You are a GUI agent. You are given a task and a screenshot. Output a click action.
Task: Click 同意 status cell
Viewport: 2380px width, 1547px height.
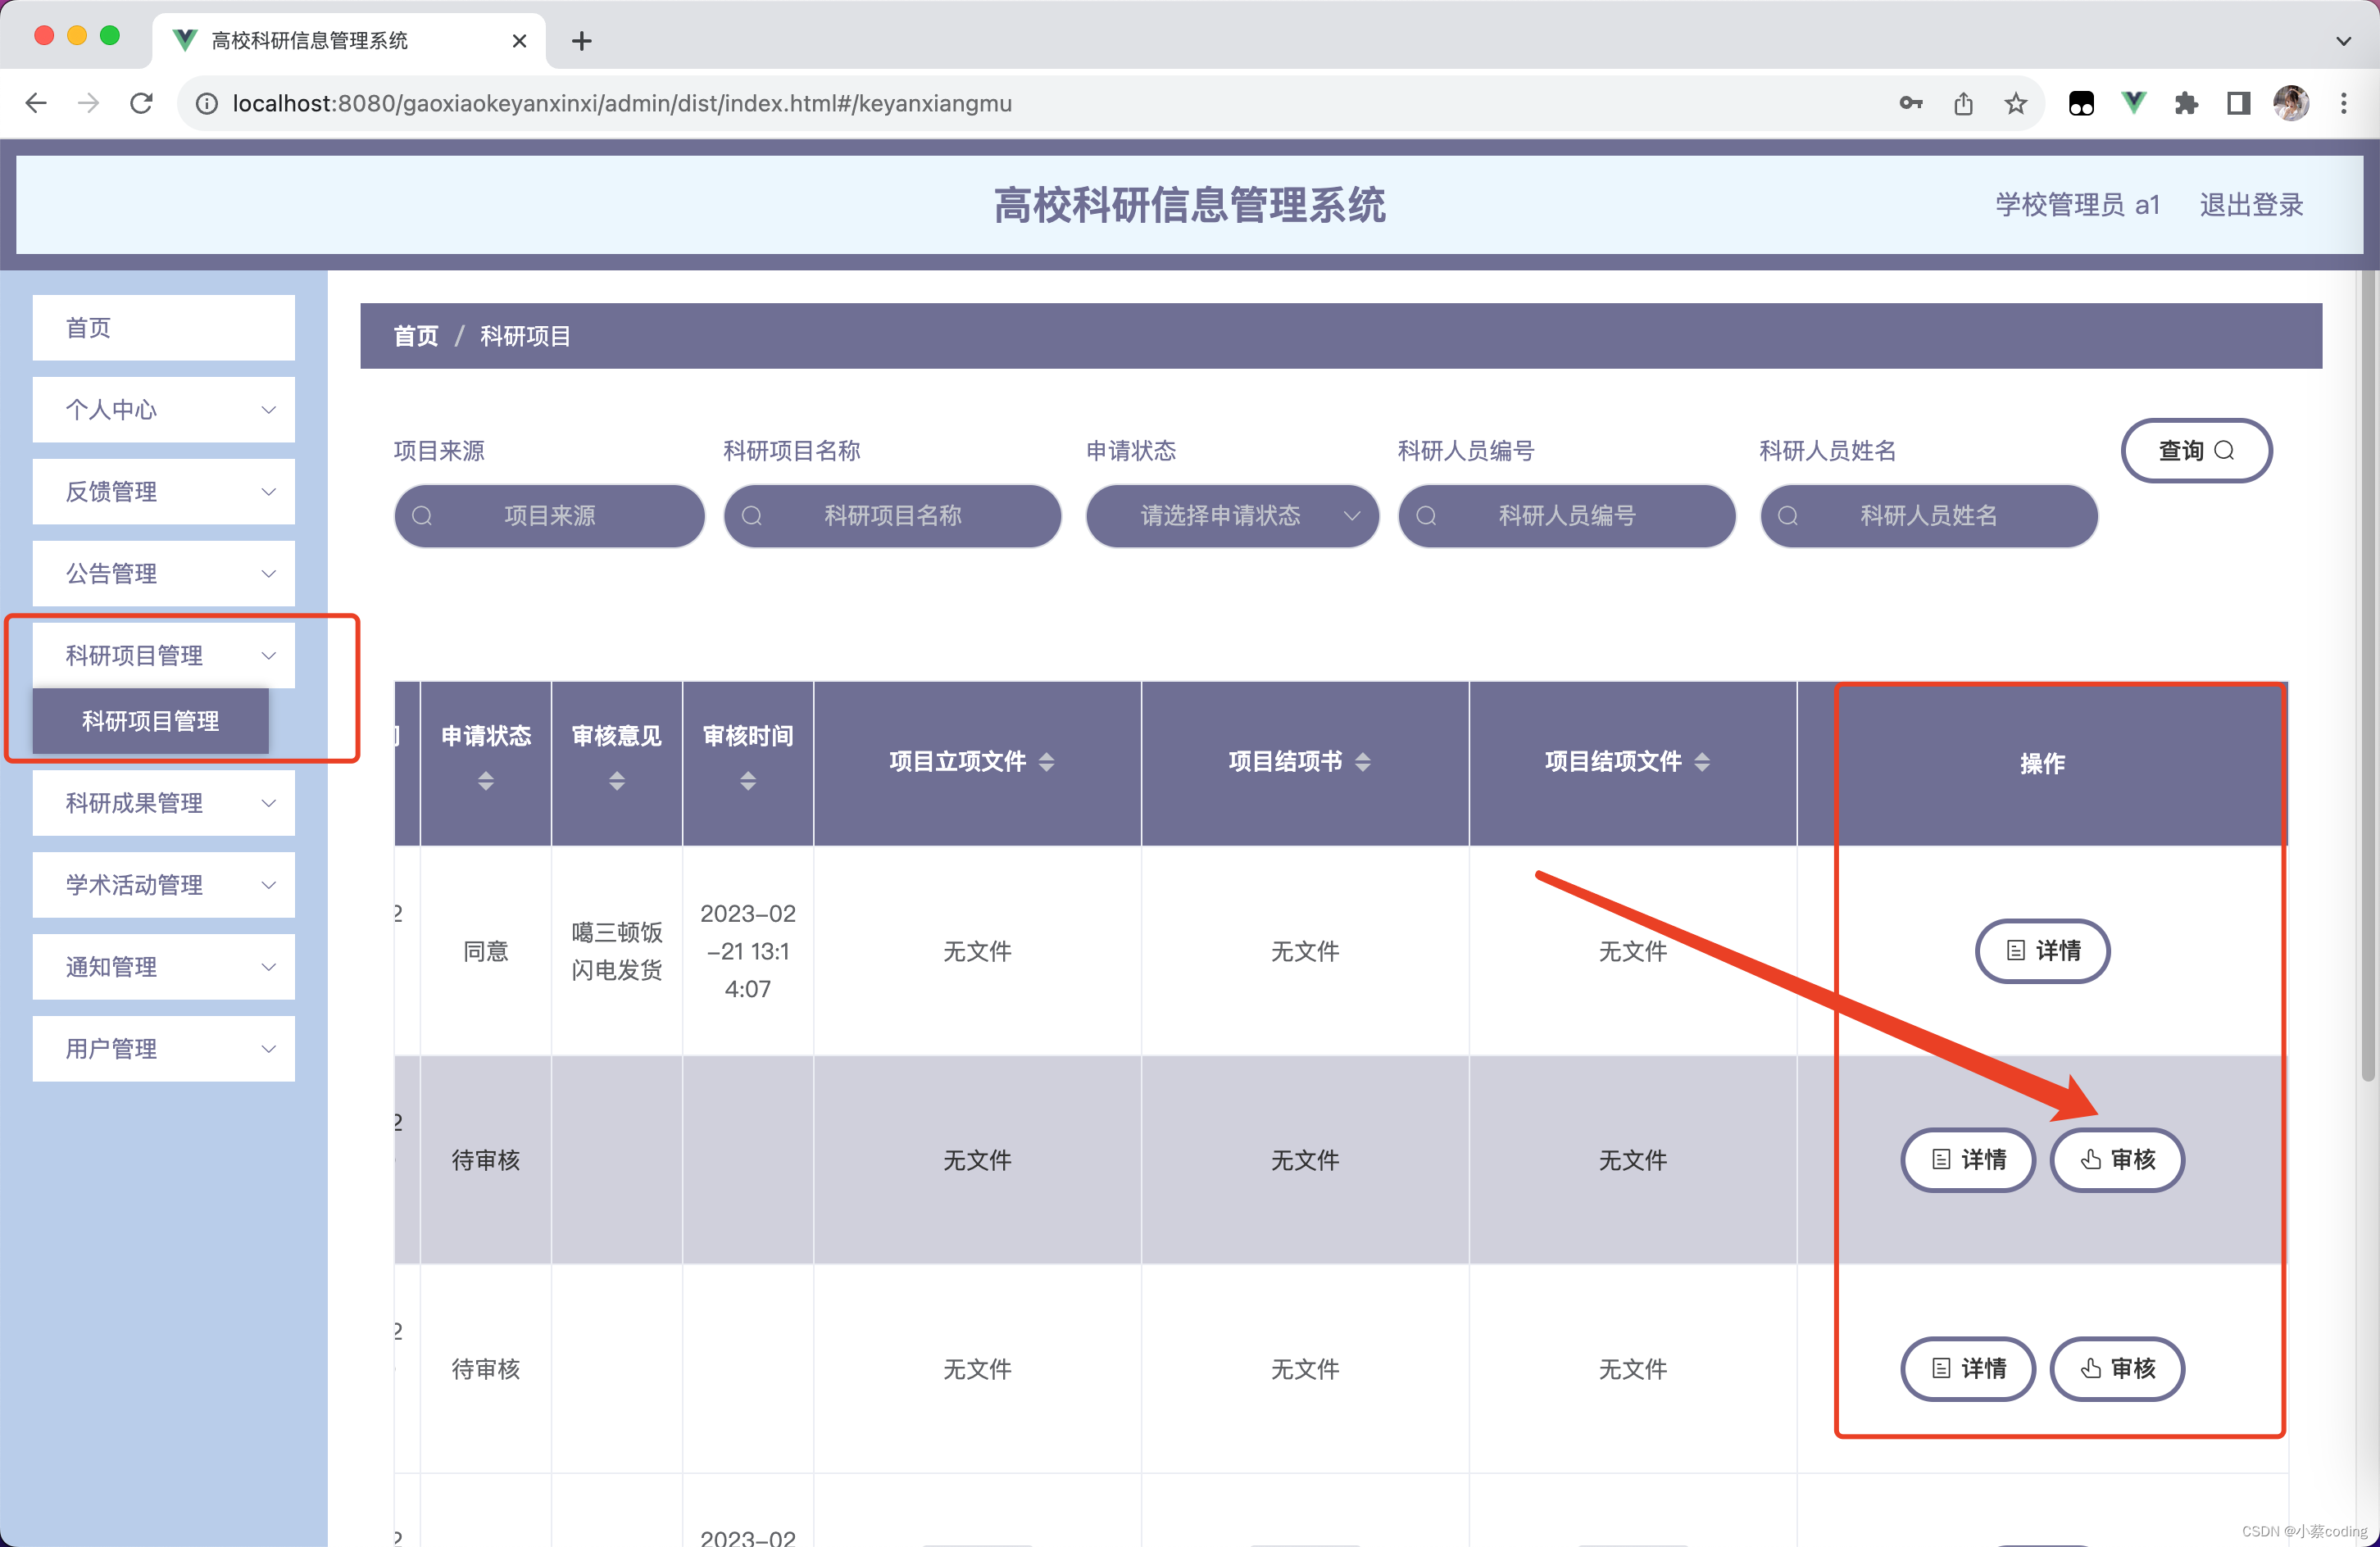[x=486, y=951]
